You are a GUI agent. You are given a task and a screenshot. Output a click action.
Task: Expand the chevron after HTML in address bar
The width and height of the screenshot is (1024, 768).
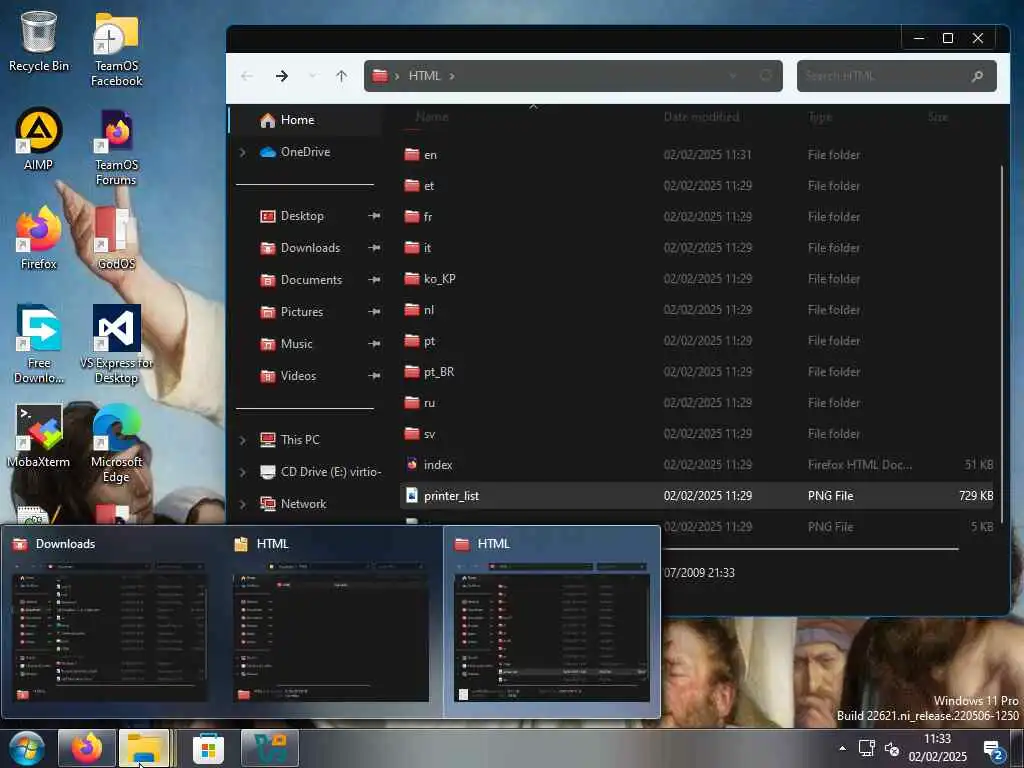coord(452,76)
